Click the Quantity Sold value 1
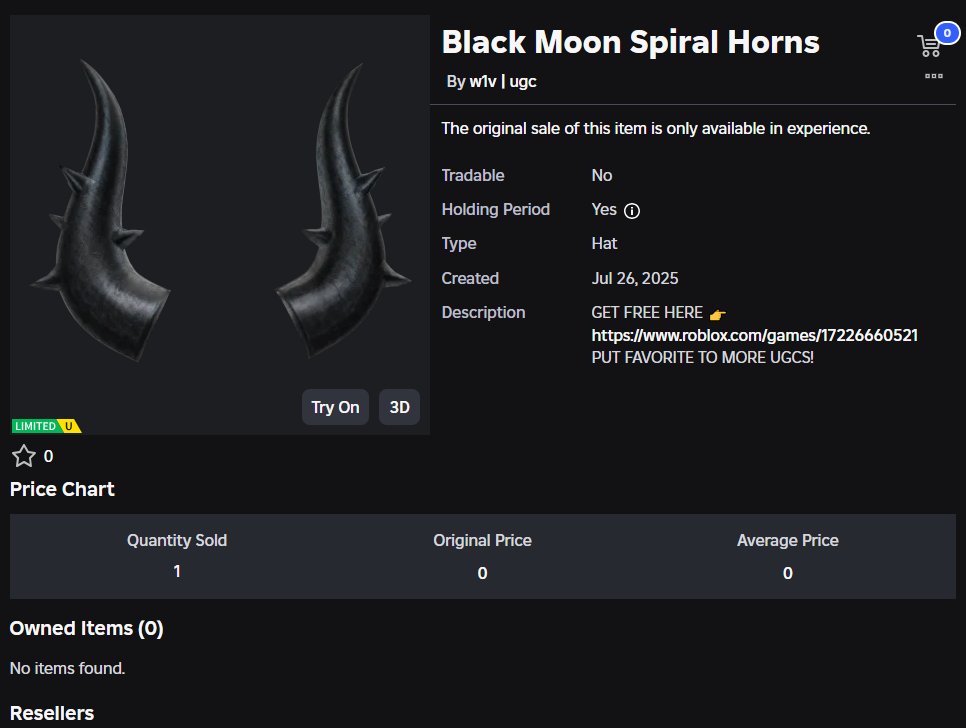Viewport: 966px width, 728px height. (x=177, y=572)
